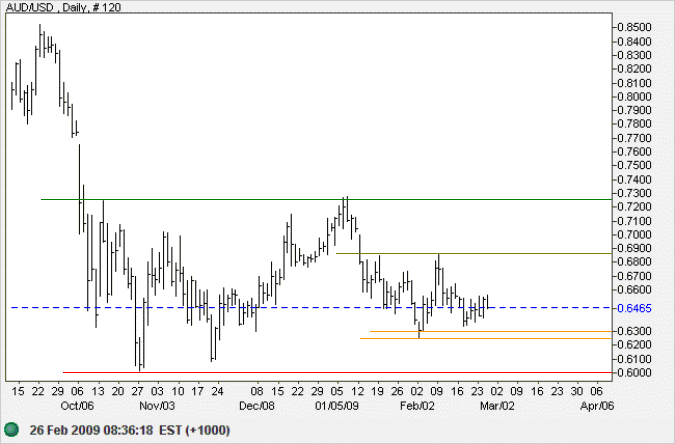Click the 0.7700 price axis label

pos(634,138)
